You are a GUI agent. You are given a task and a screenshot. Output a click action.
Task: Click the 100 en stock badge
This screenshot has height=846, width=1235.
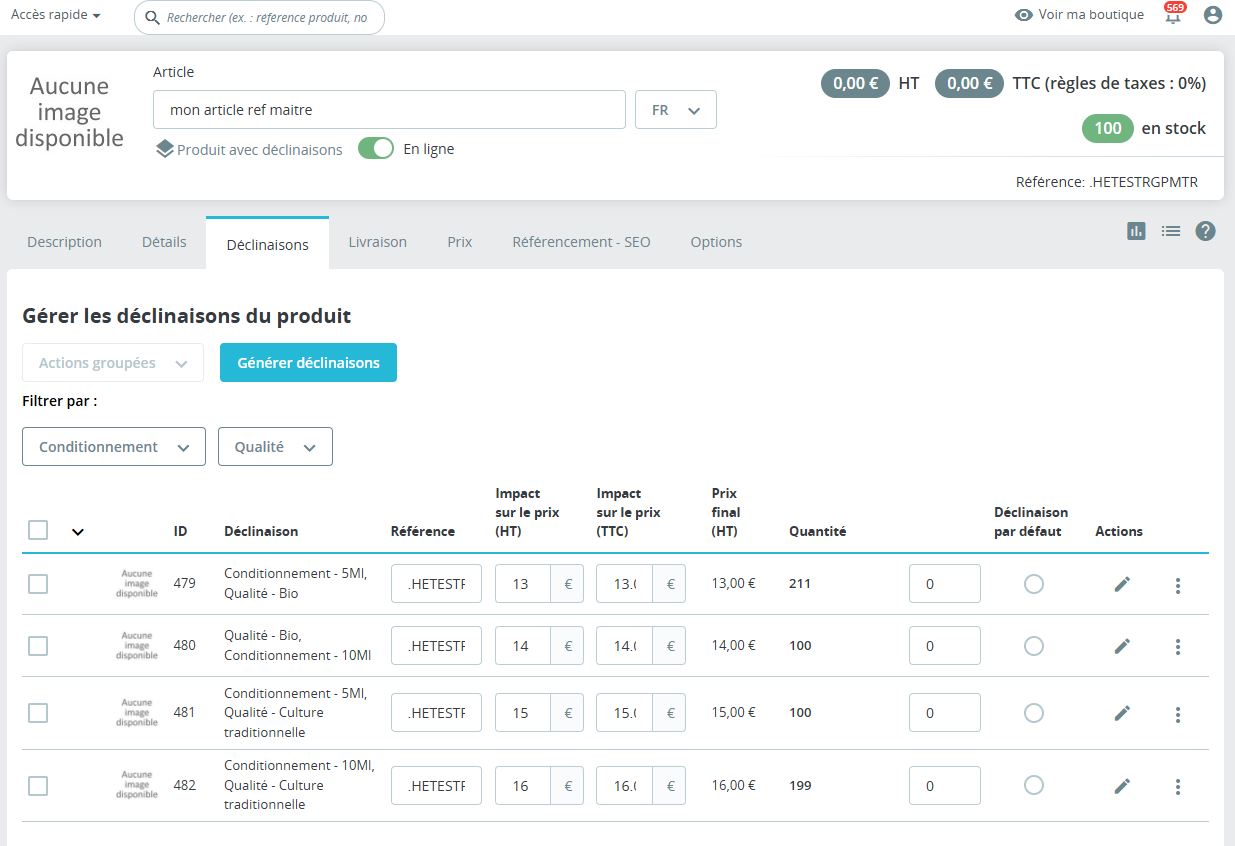pyautogui.click(x=1108, y=128)
